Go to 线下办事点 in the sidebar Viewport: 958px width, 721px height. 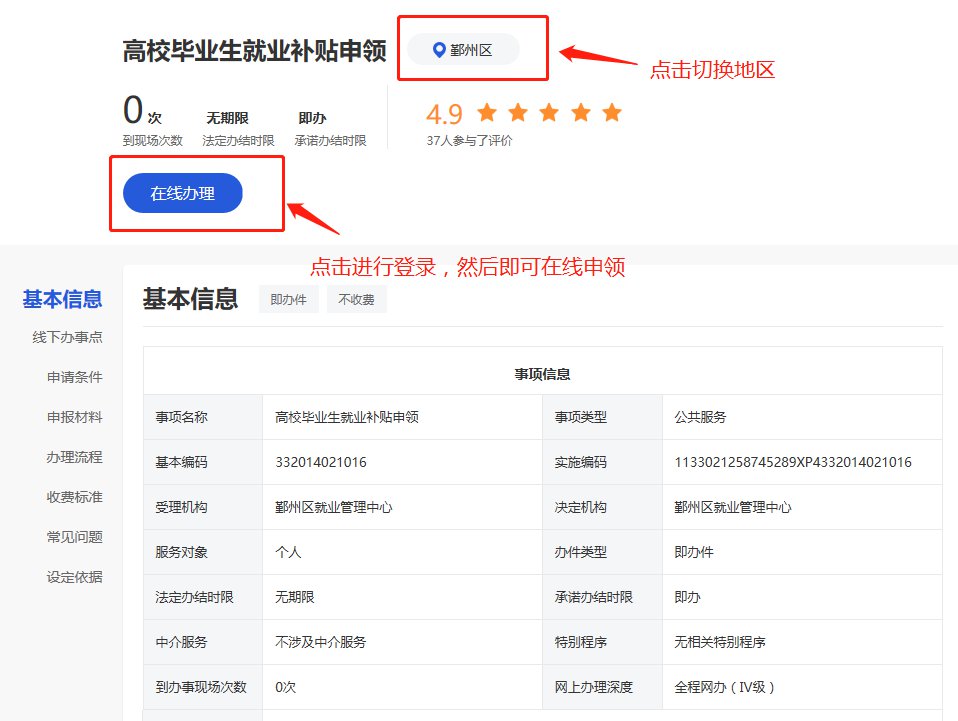click(67, 337)
